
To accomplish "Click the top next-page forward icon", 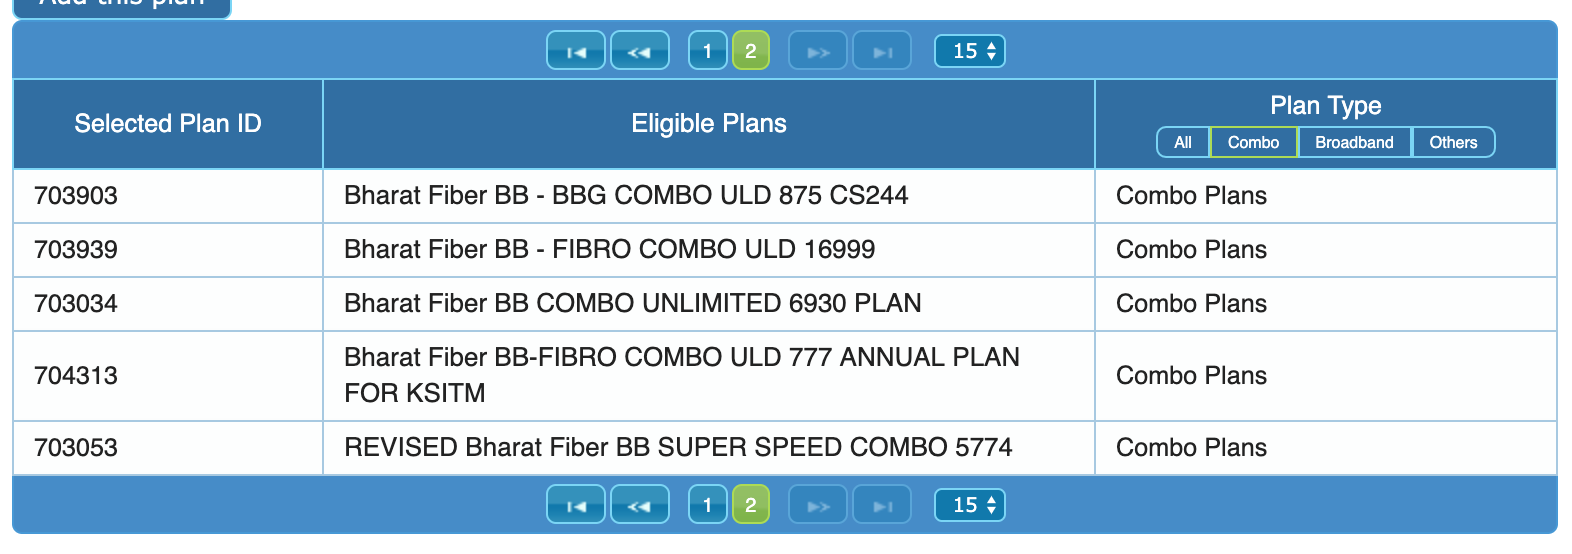I will pyautogui.click(x=818, y=51).
